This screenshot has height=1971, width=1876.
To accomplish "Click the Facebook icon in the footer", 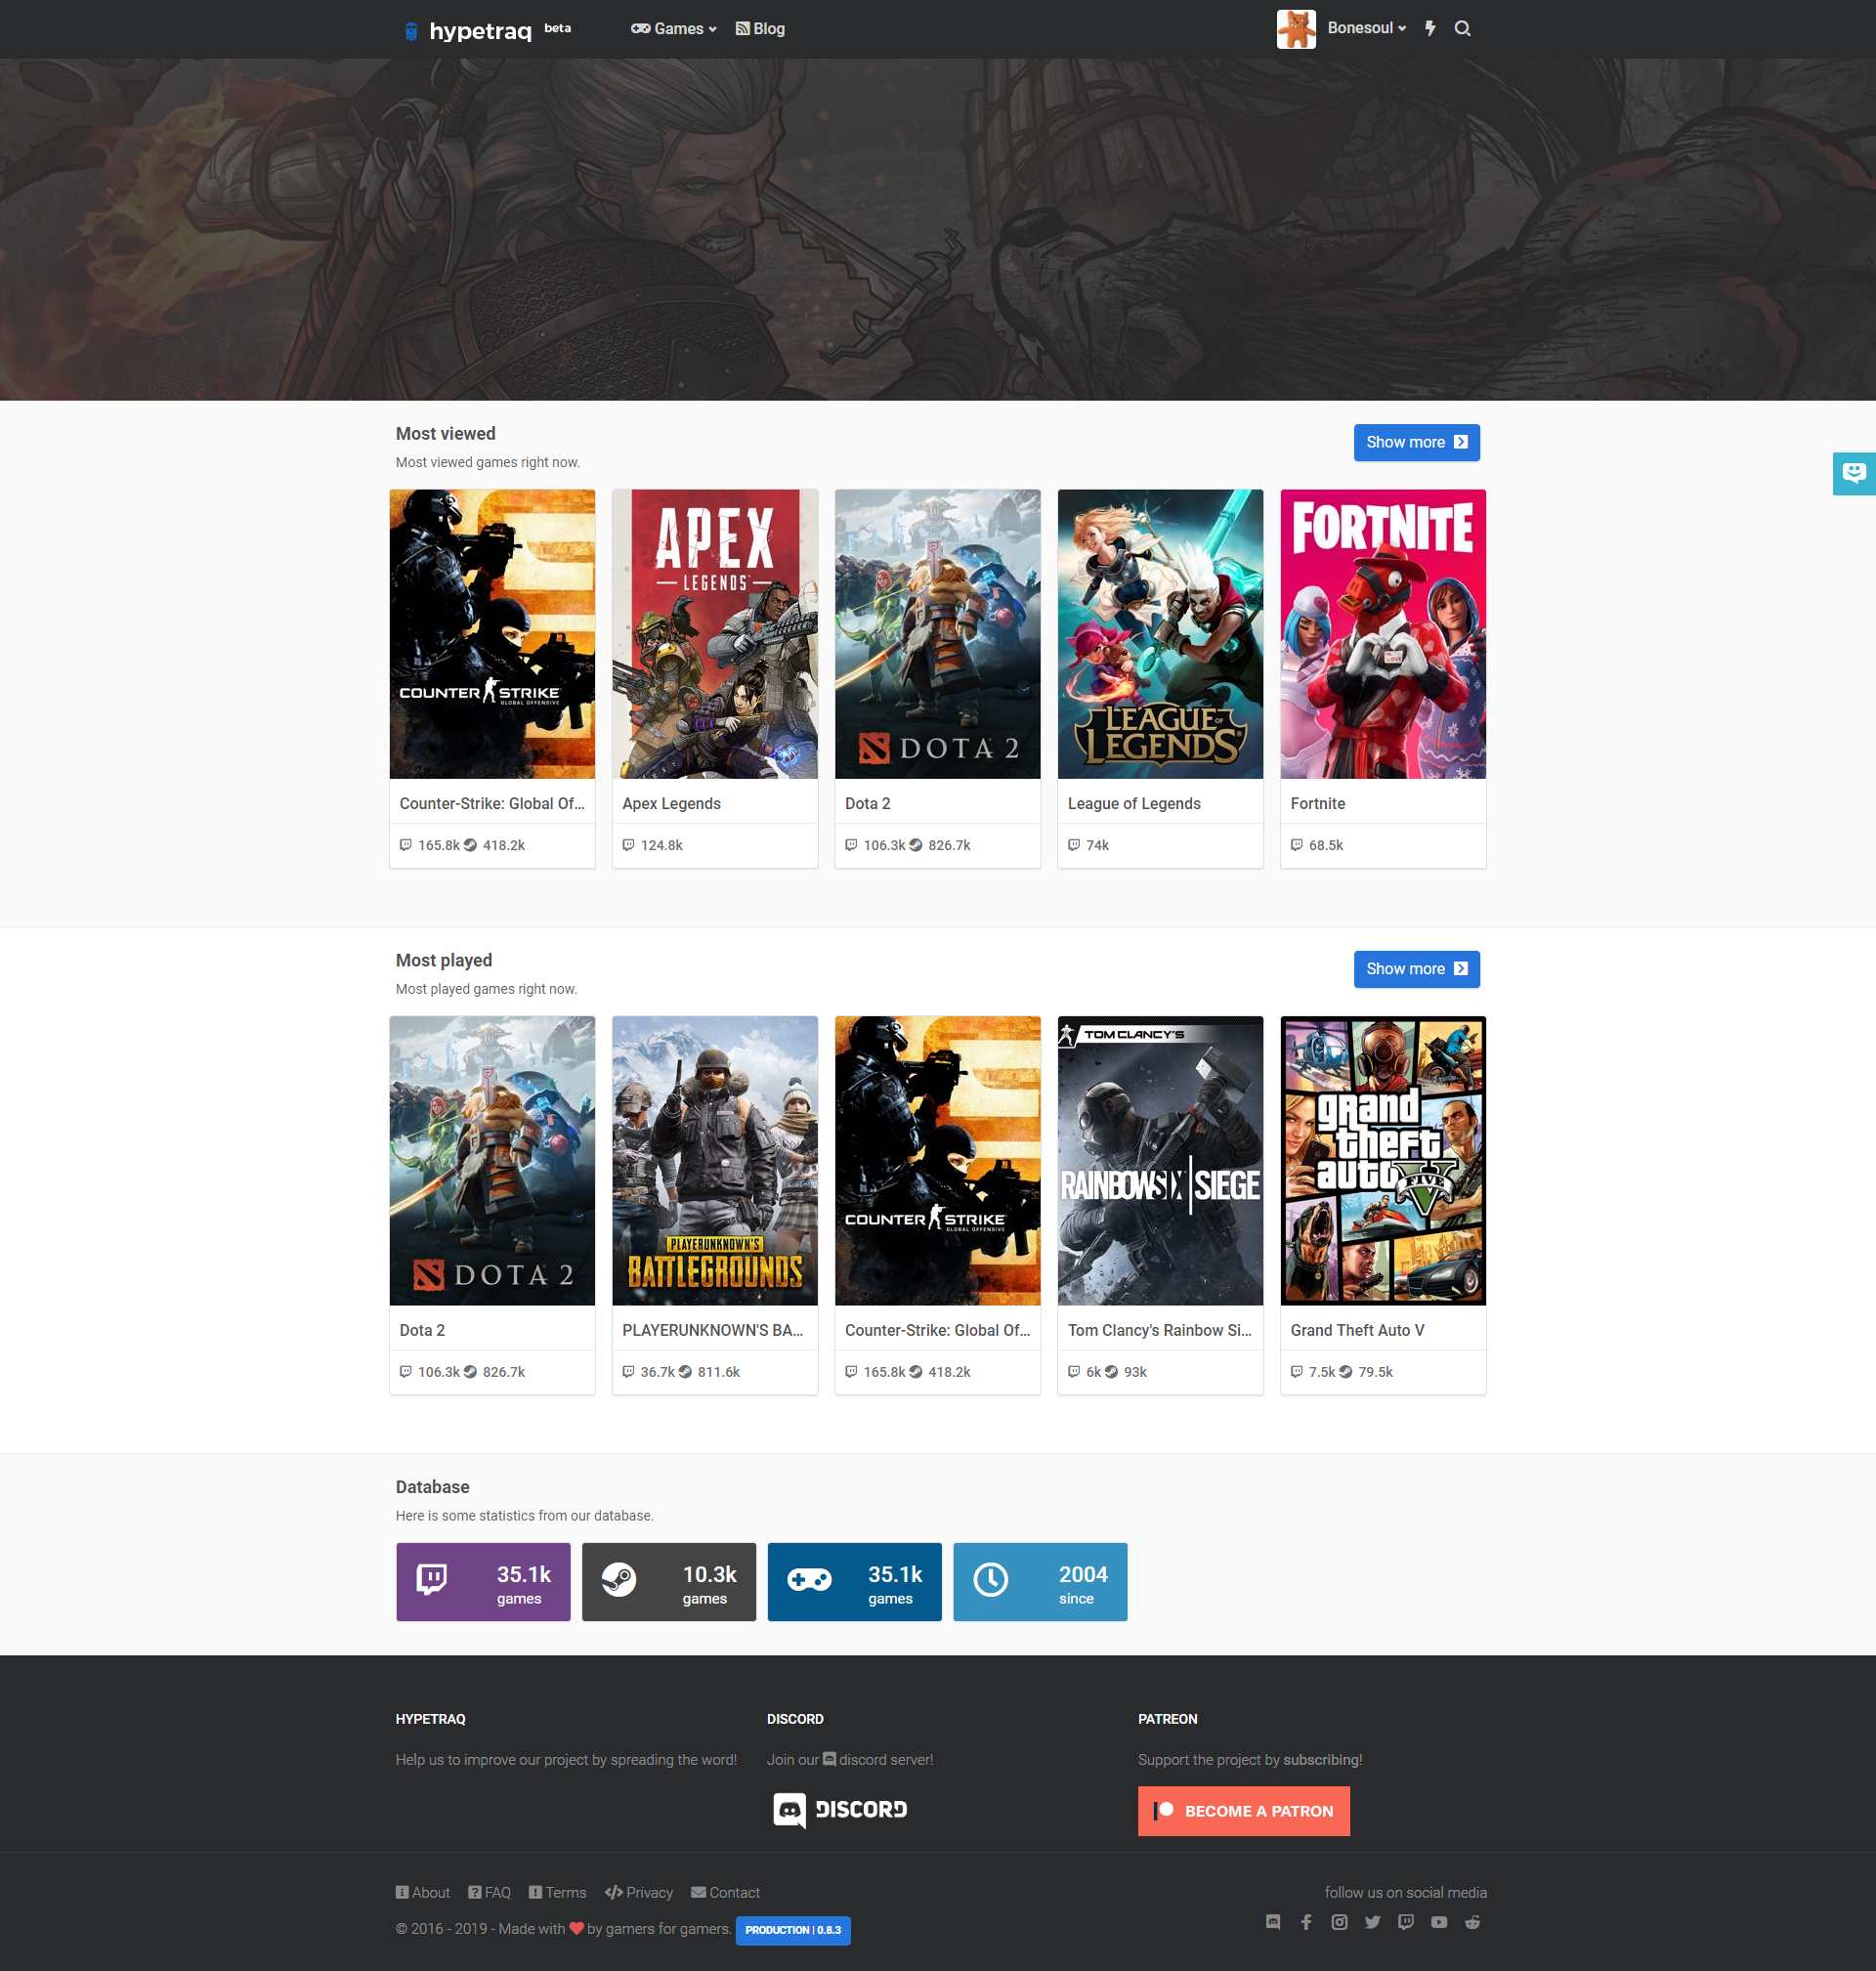I will point(1306,1921).
